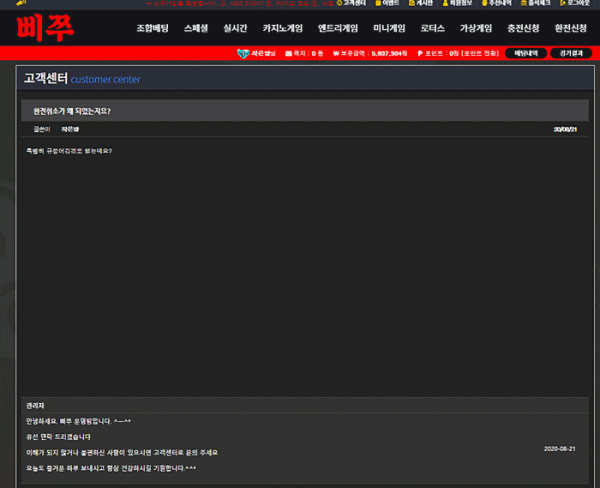Open the 카지노게임 menu
600x488 pixels.
pyautogui.click(x=283, y=28)
